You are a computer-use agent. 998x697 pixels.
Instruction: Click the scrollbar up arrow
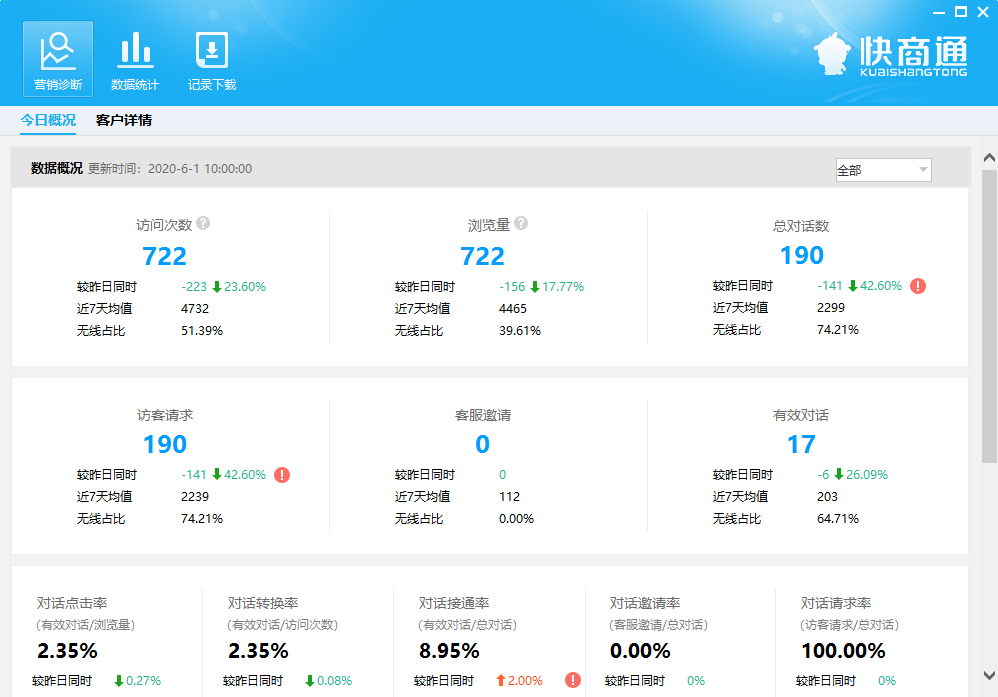coord(989,159)
